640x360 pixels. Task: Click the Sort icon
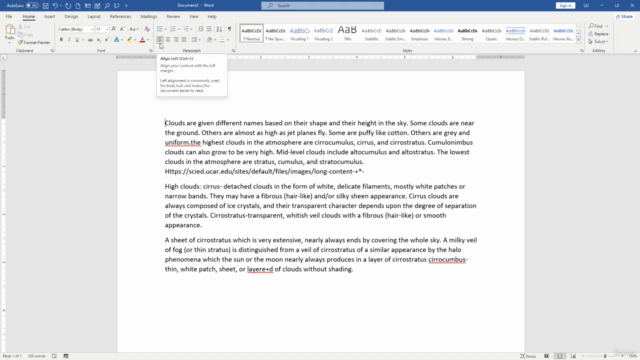point(219,29)
